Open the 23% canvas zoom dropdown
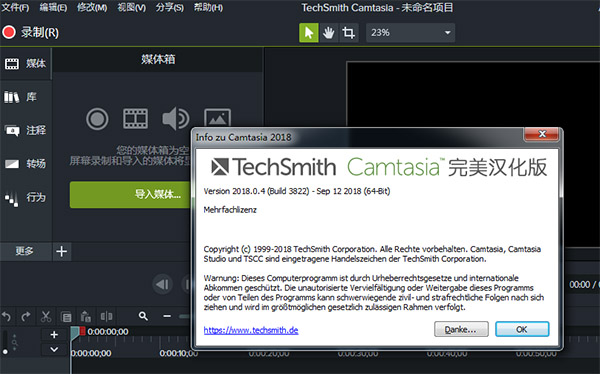Viewport: 600px width, 374px height. 410,33
